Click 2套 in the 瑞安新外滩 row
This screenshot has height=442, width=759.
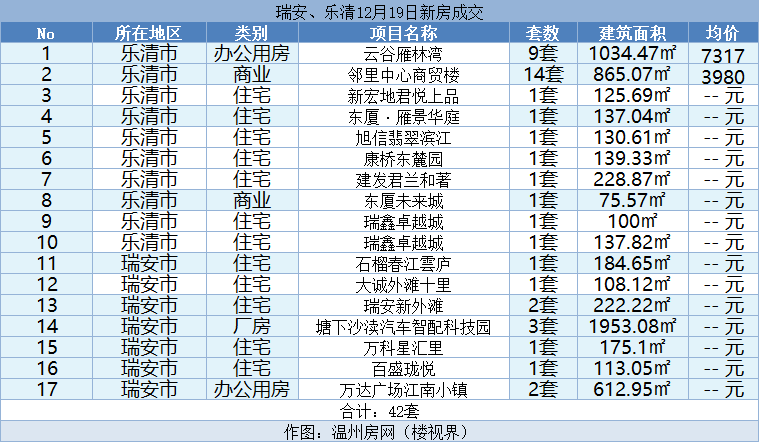(x=543, y=305)
